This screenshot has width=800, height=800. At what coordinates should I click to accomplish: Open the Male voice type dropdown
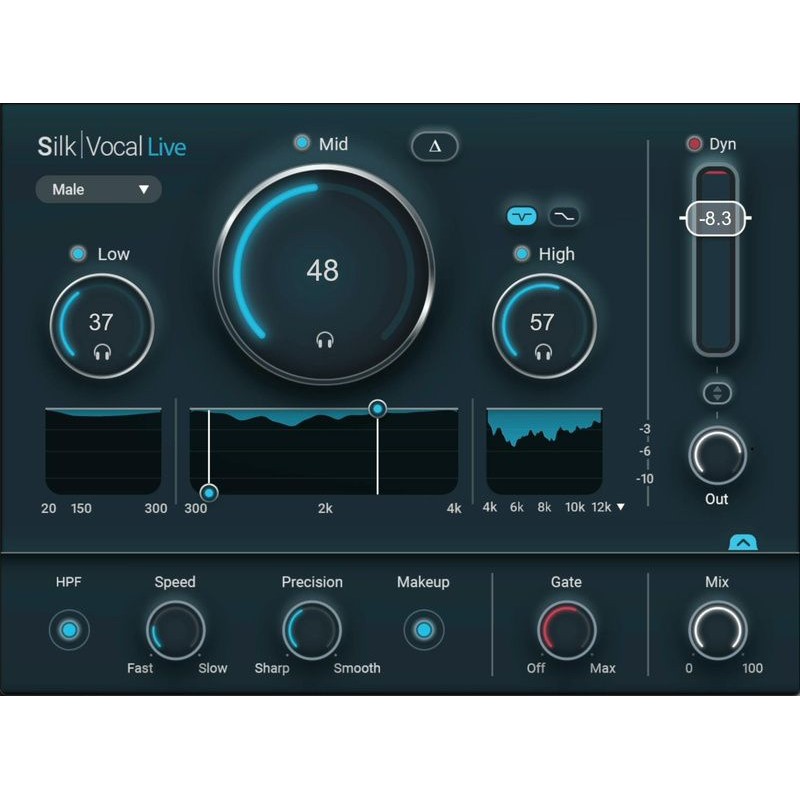point(98,190)
